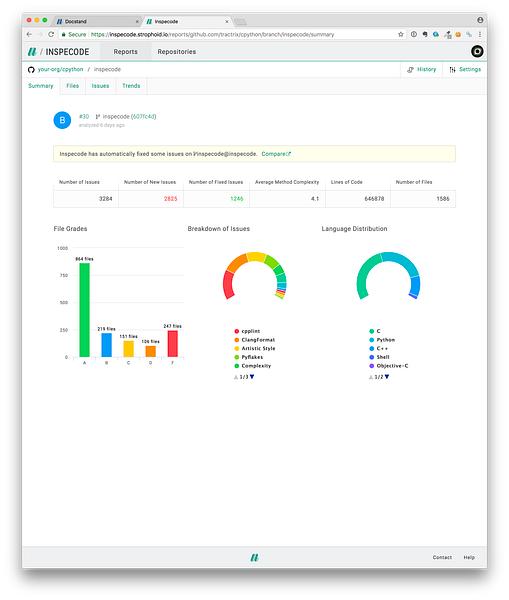
Task: Click the blue B grade badge
Action: [62, 120]
